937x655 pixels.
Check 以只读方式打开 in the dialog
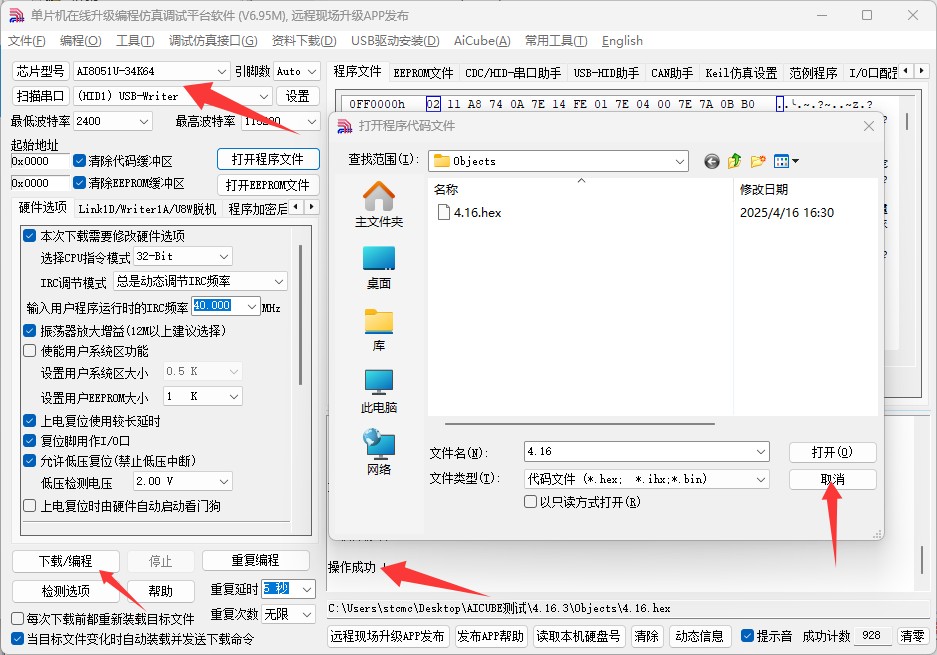[x=530, y=502]
